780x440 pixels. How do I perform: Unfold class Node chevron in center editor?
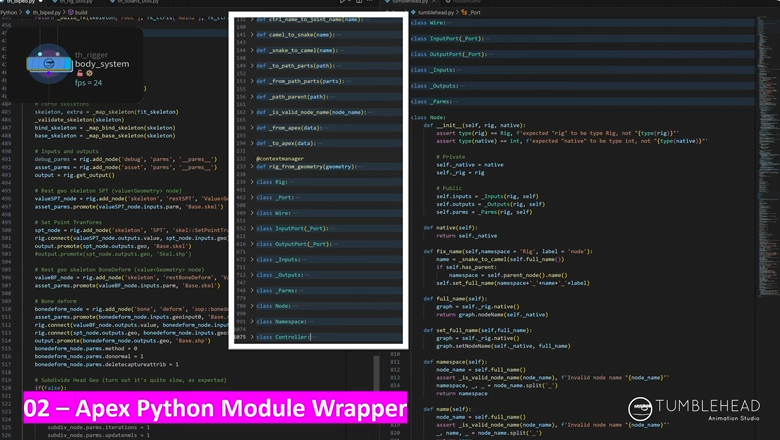[x=252, y=306]
